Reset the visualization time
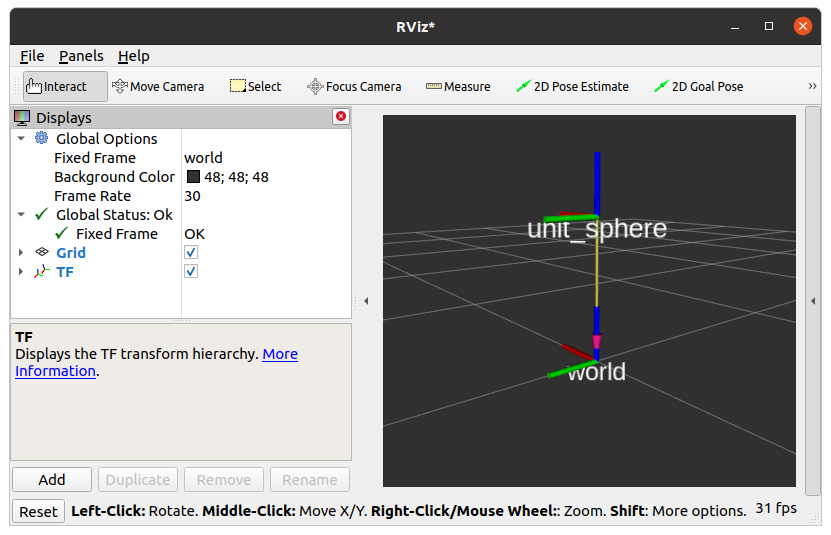 click(38, 511)
